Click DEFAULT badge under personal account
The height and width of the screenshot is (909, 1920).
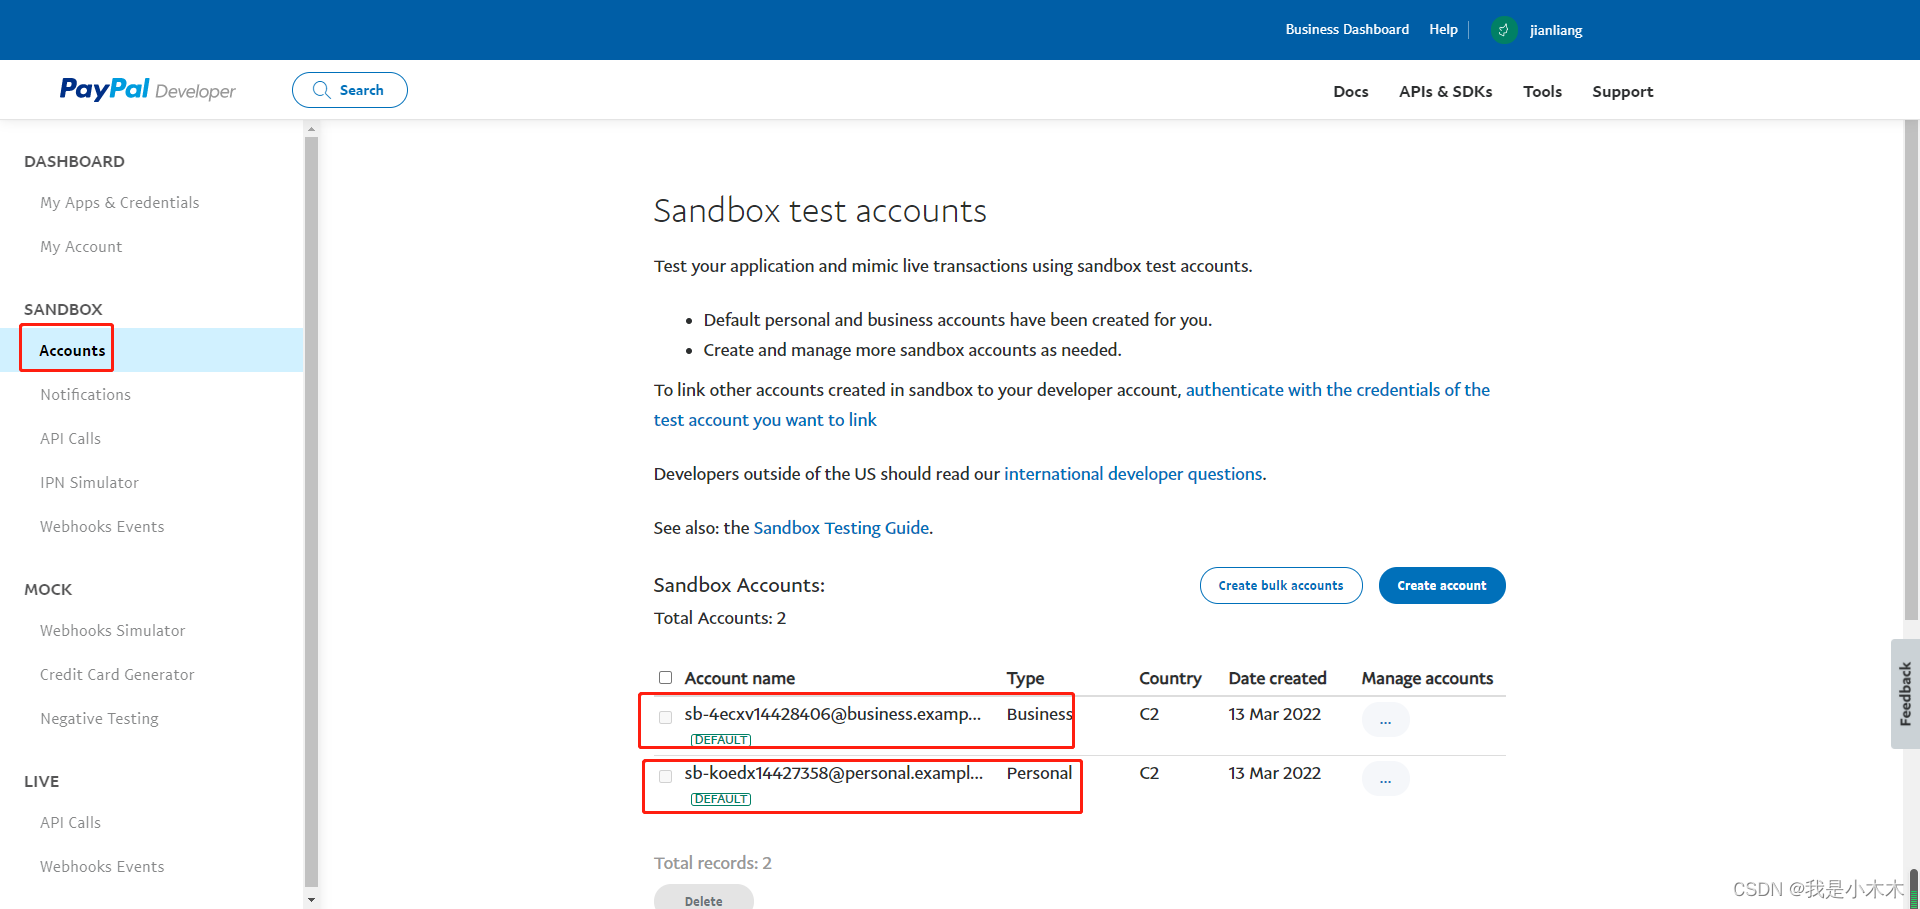[721, 799]
